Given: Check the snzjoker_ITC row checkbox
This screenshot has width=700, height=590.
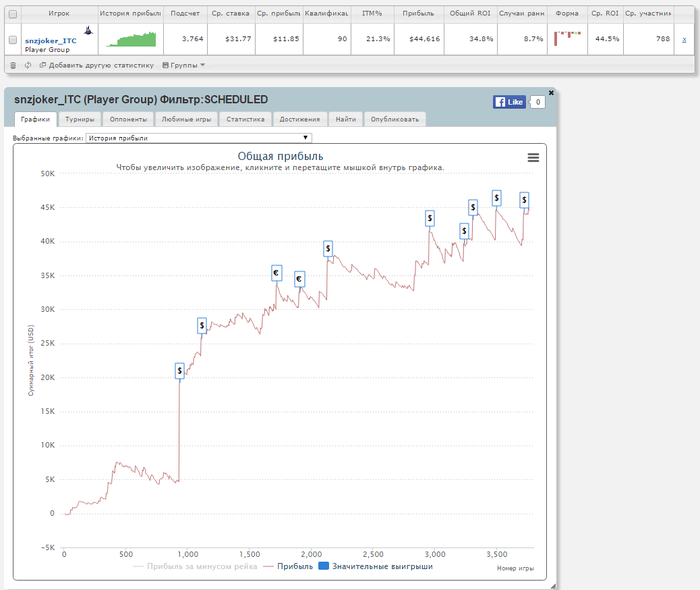Looking at the screenshot, I should coord(13,40).
